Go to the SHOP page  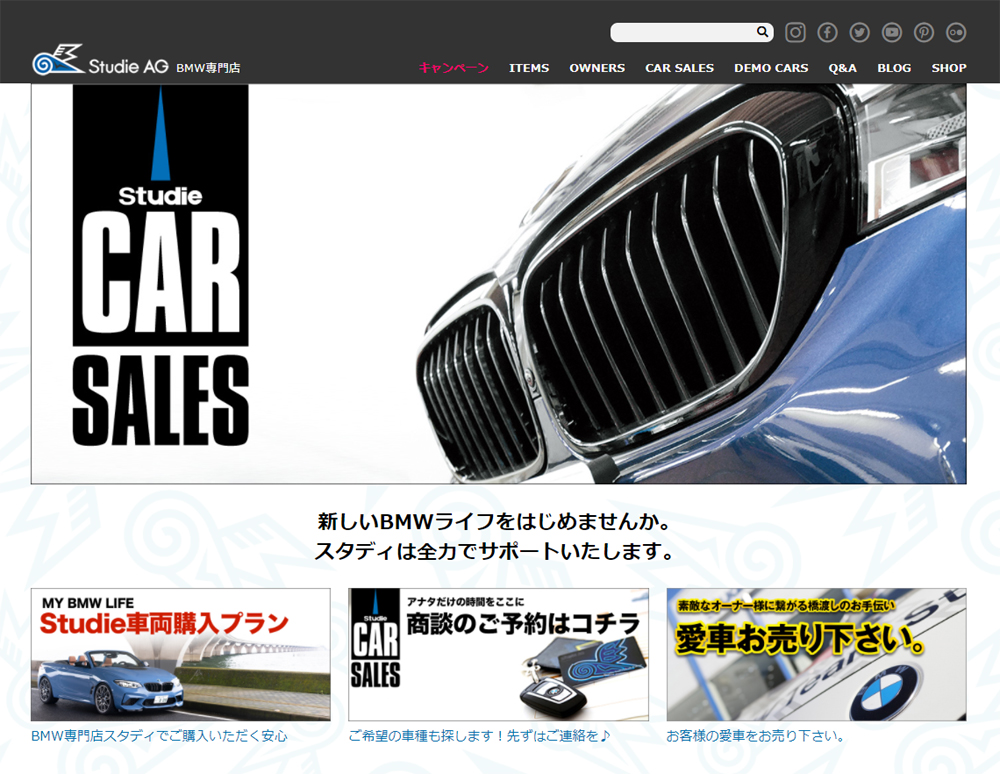(x=949, y=68)
